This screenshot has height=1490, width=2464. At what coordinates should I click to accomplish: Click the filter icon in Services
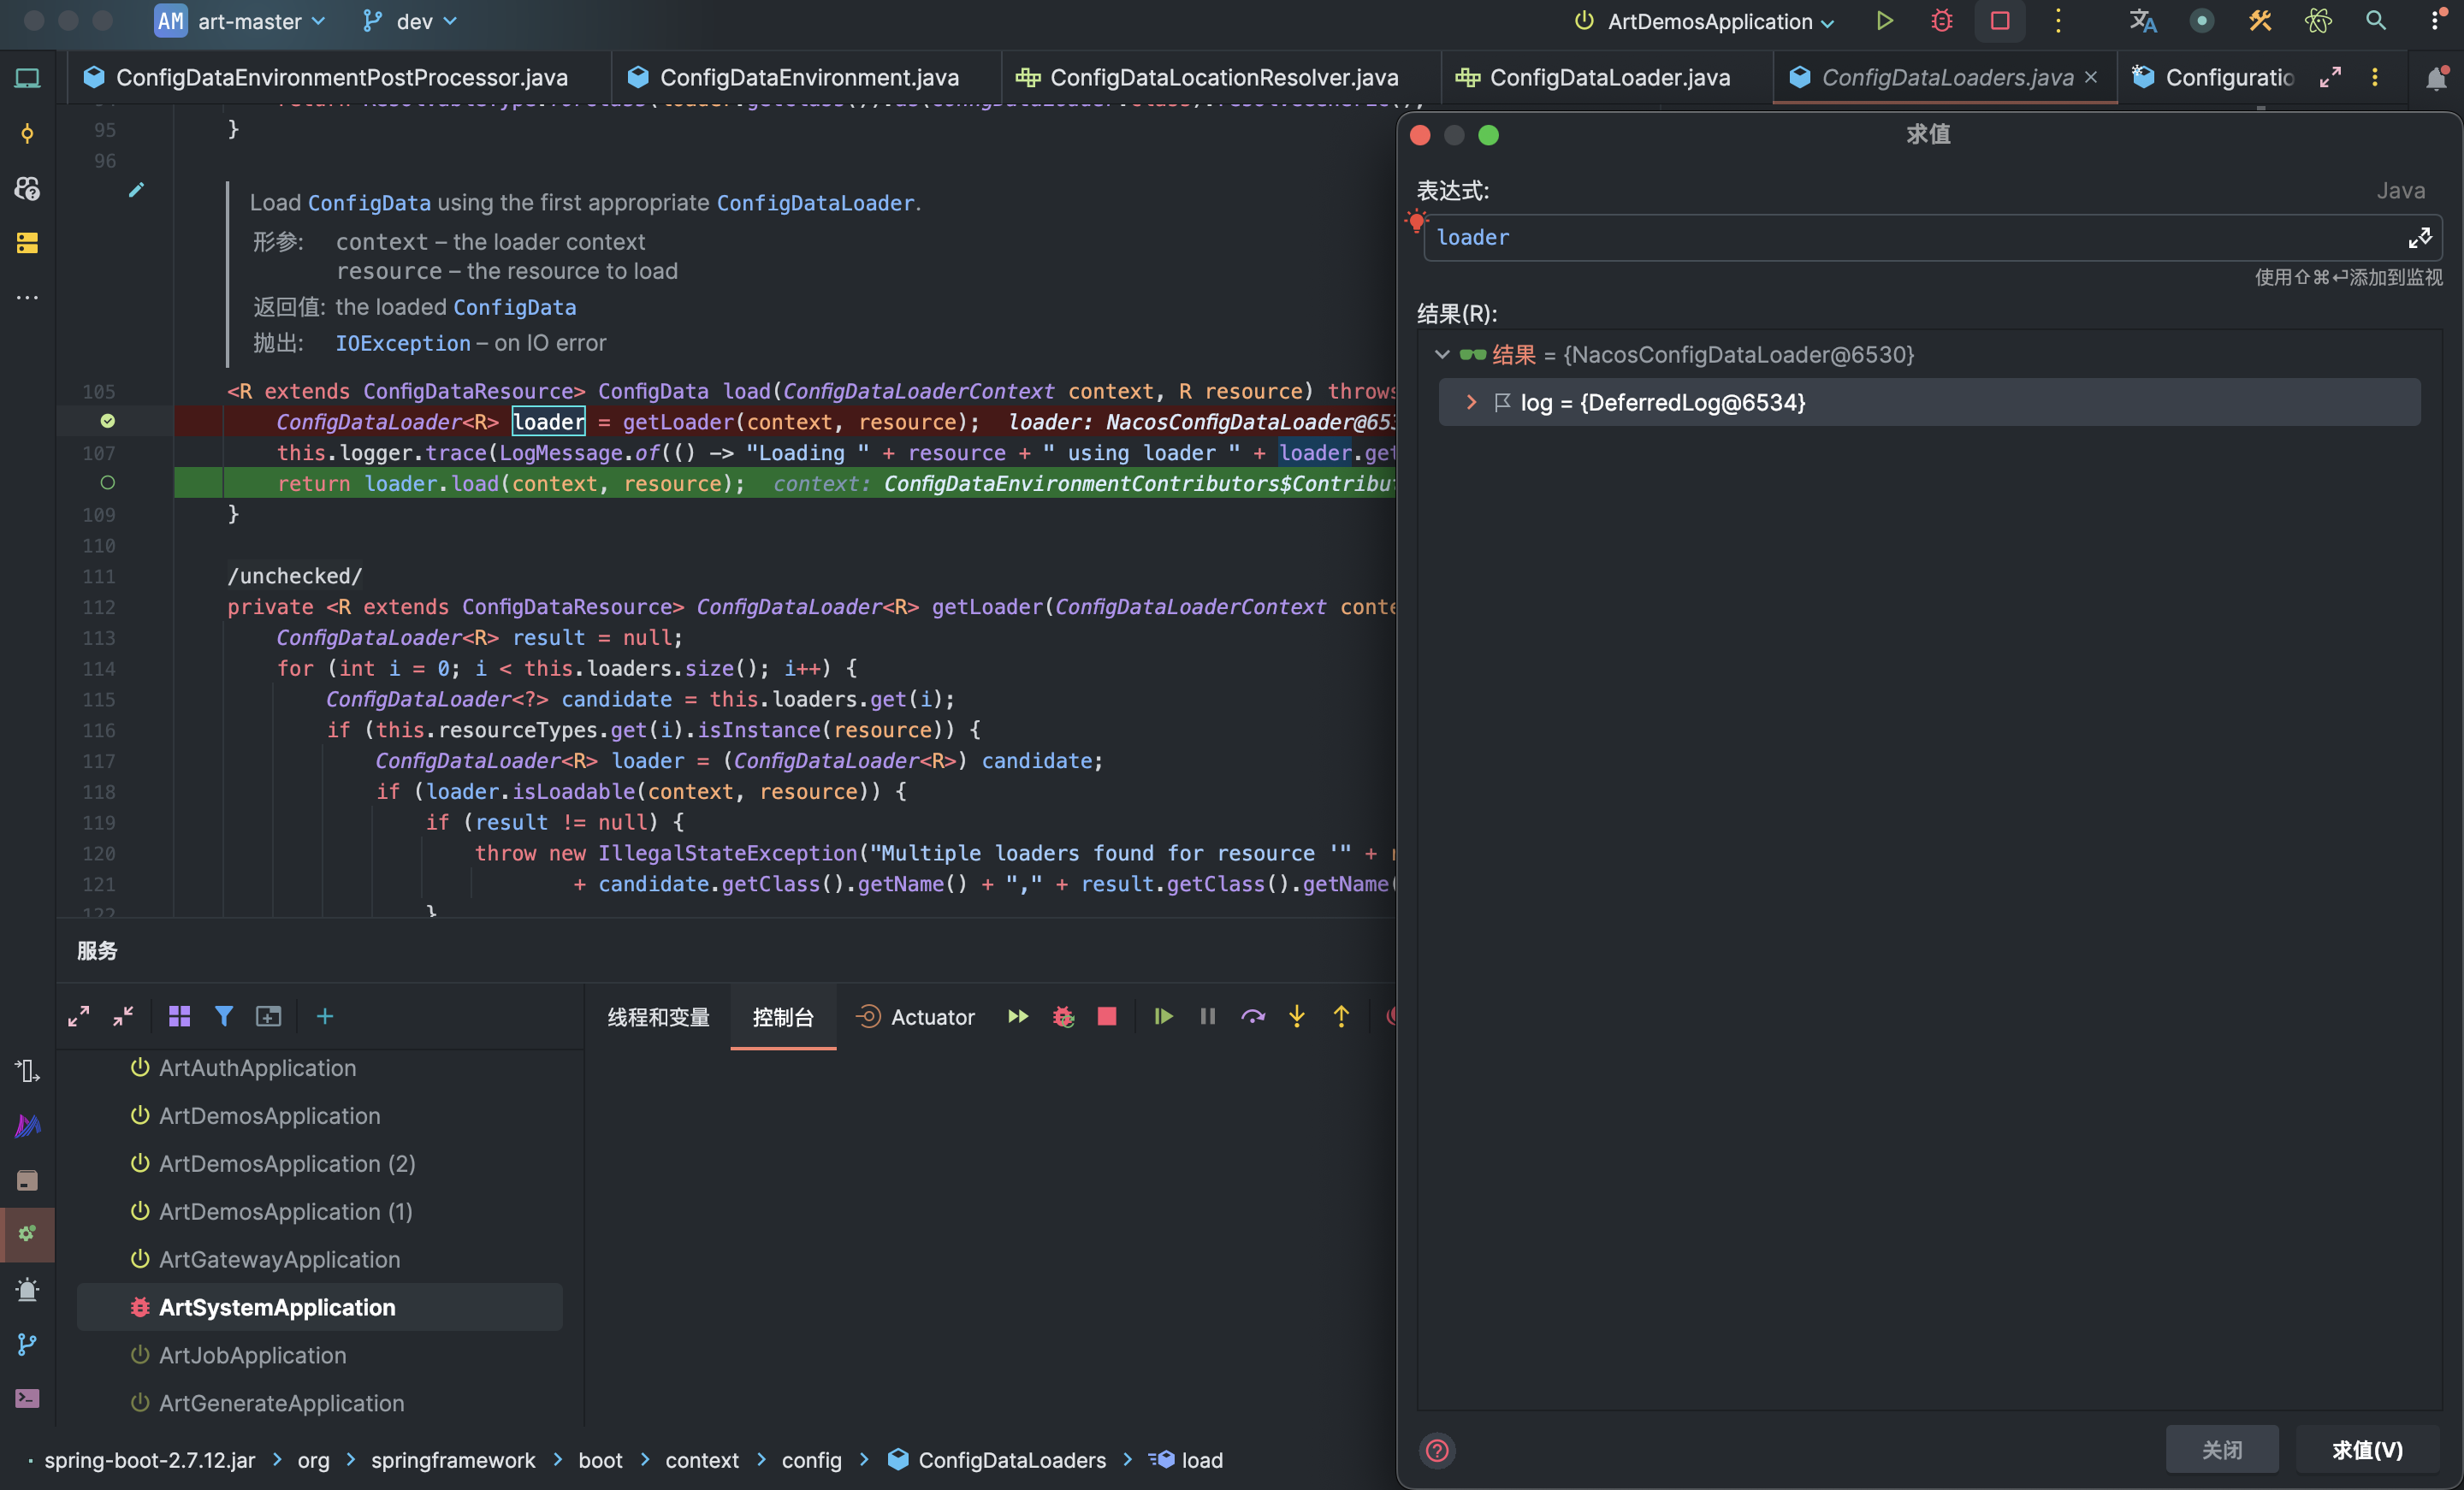224,1017
